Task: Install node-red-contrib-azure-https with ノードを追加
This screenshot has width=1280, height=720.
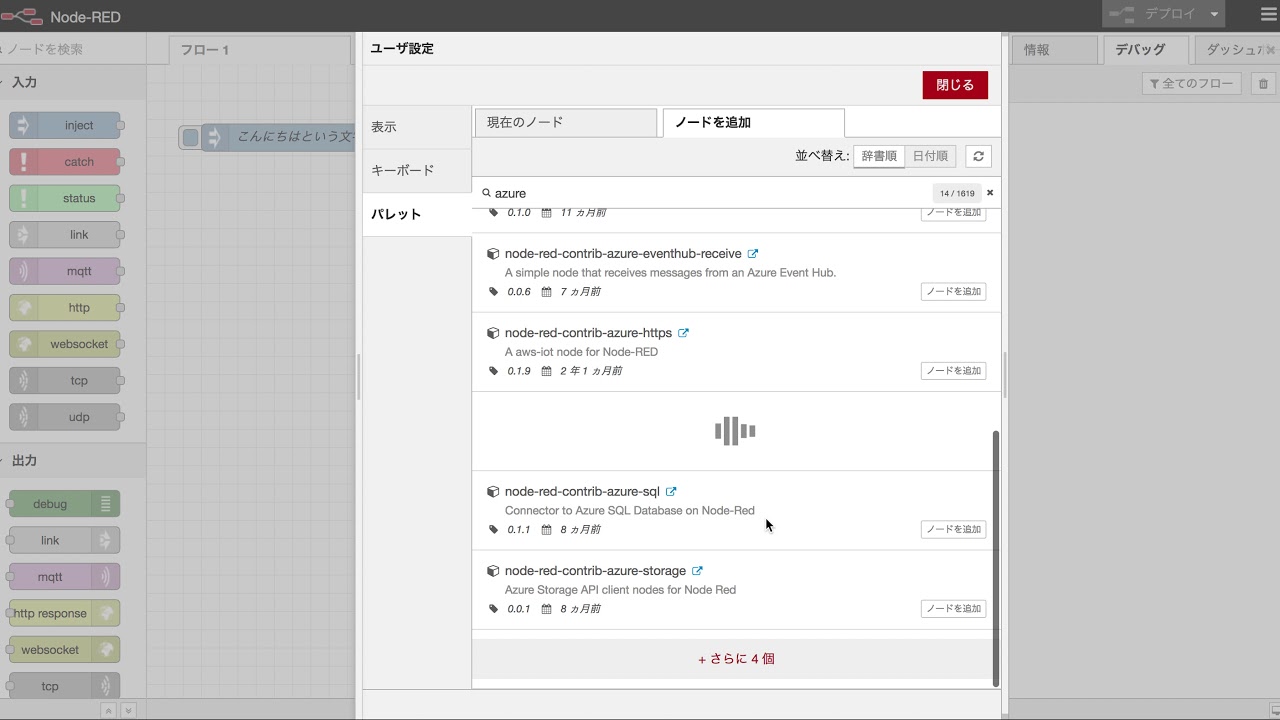Action: tap(953, 371)
